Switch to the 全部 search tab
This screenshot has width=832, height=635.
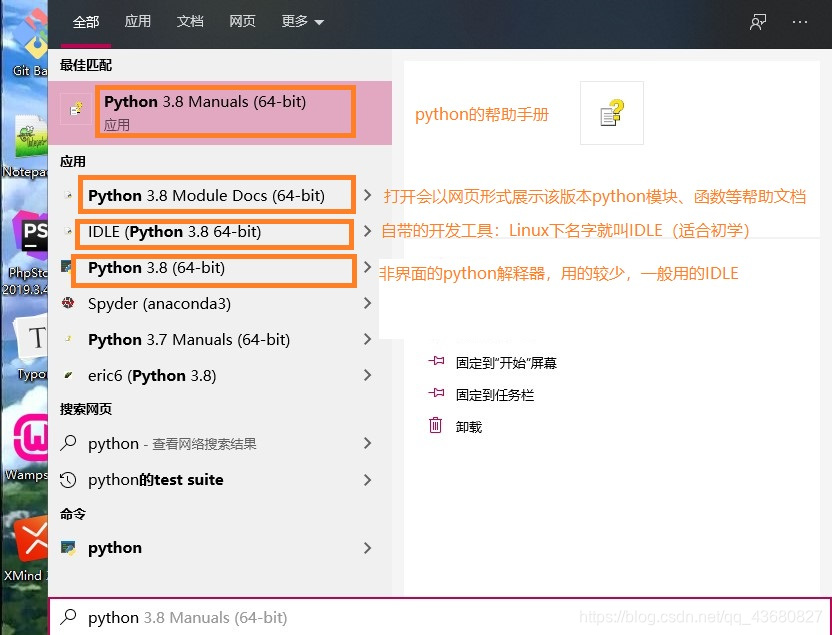[86, 22]
